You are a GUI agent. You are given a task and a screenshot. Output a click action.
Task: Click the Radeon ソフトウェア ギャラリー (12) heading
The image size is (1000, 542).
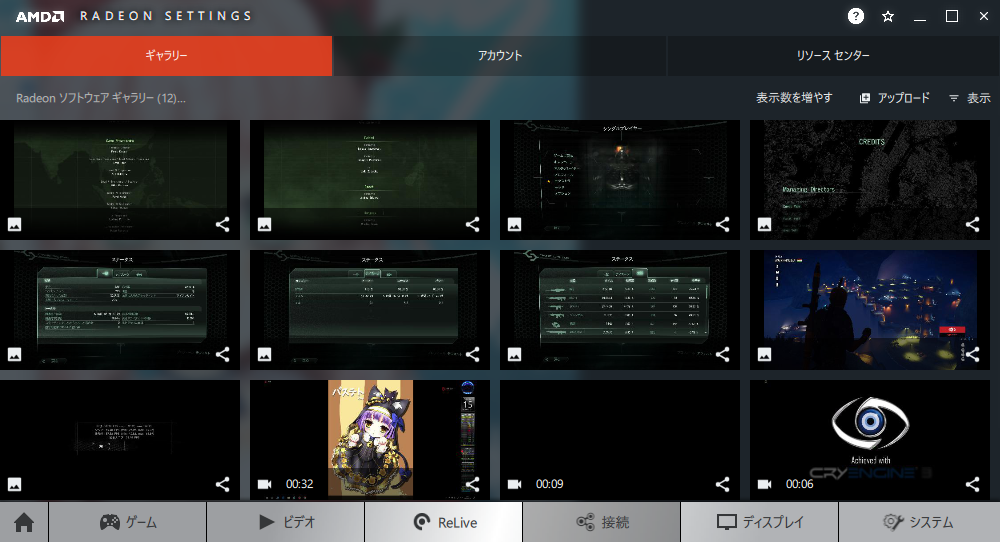[x=101, y=98]
